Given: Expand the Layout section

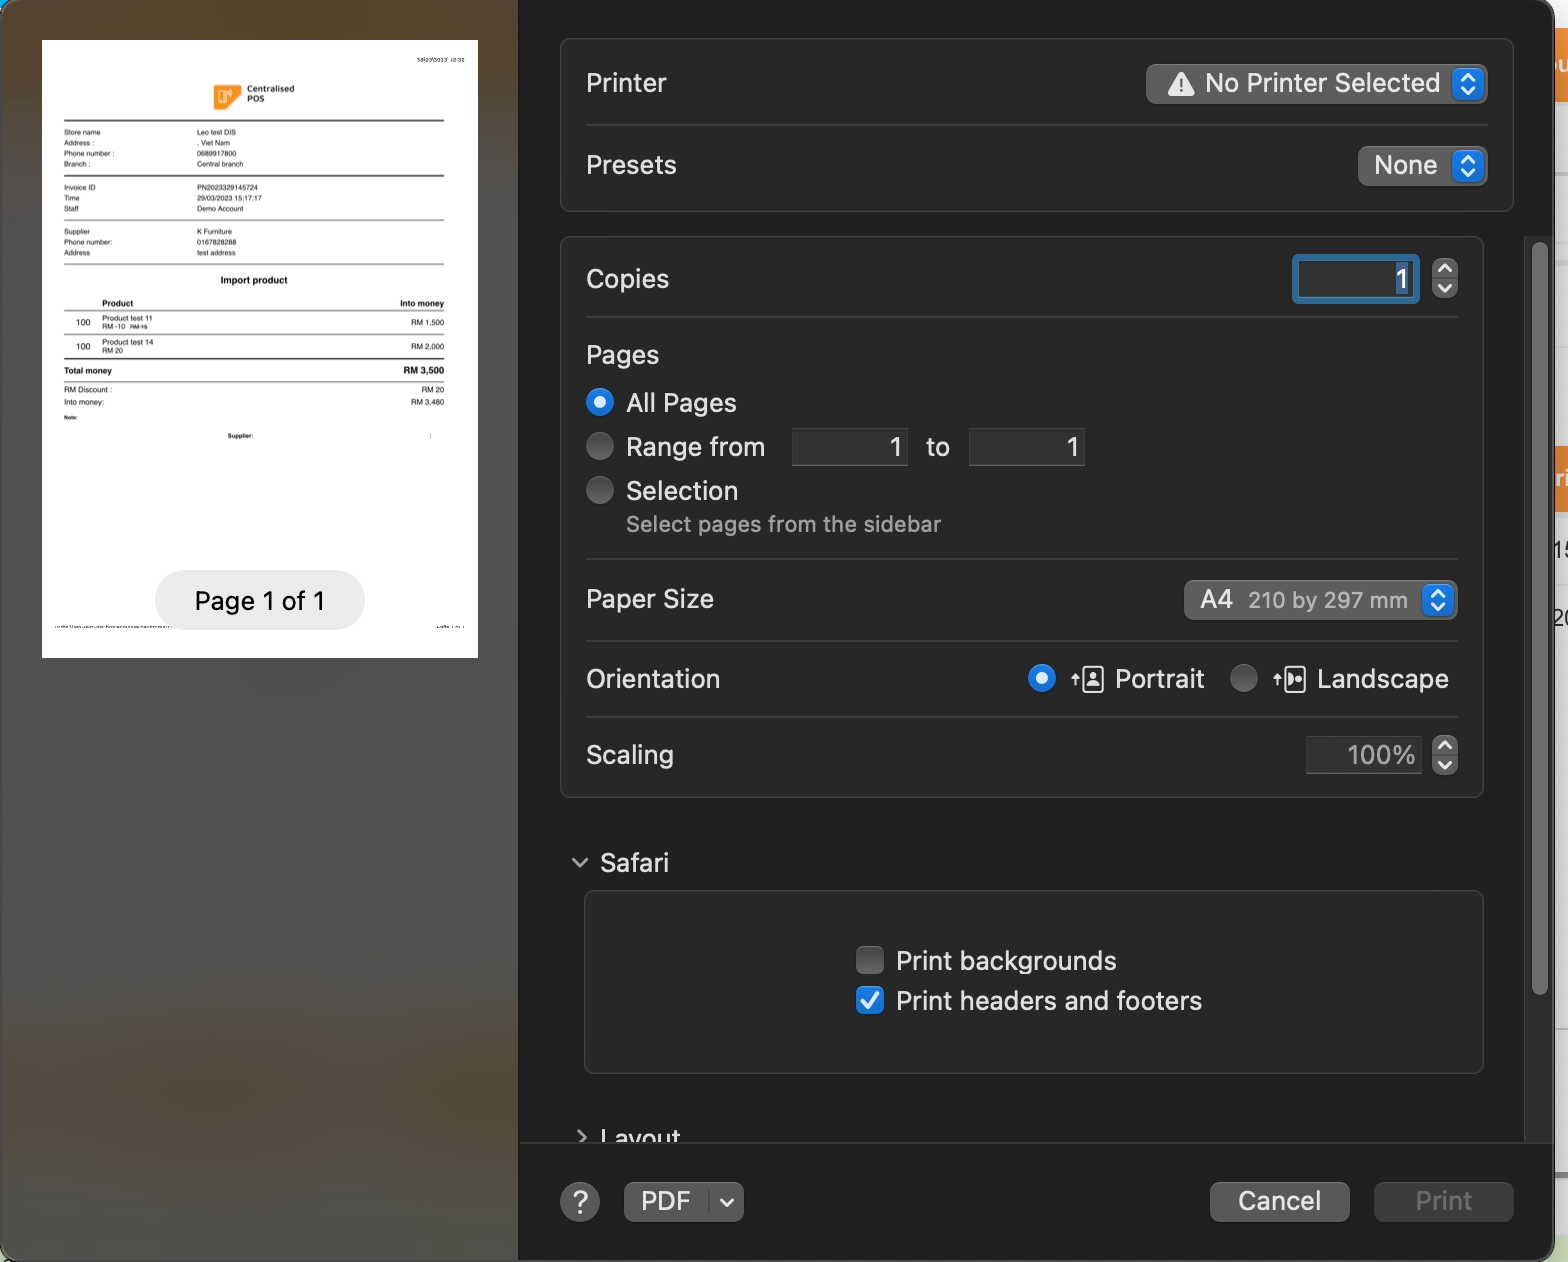Looking at the screenshot, I should pos(581,1136).
